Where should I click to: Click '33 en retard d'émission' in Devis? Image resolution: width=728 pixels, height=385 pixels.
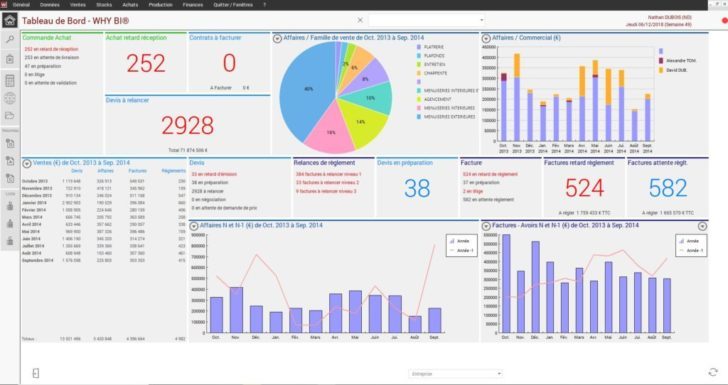[214, 174]
